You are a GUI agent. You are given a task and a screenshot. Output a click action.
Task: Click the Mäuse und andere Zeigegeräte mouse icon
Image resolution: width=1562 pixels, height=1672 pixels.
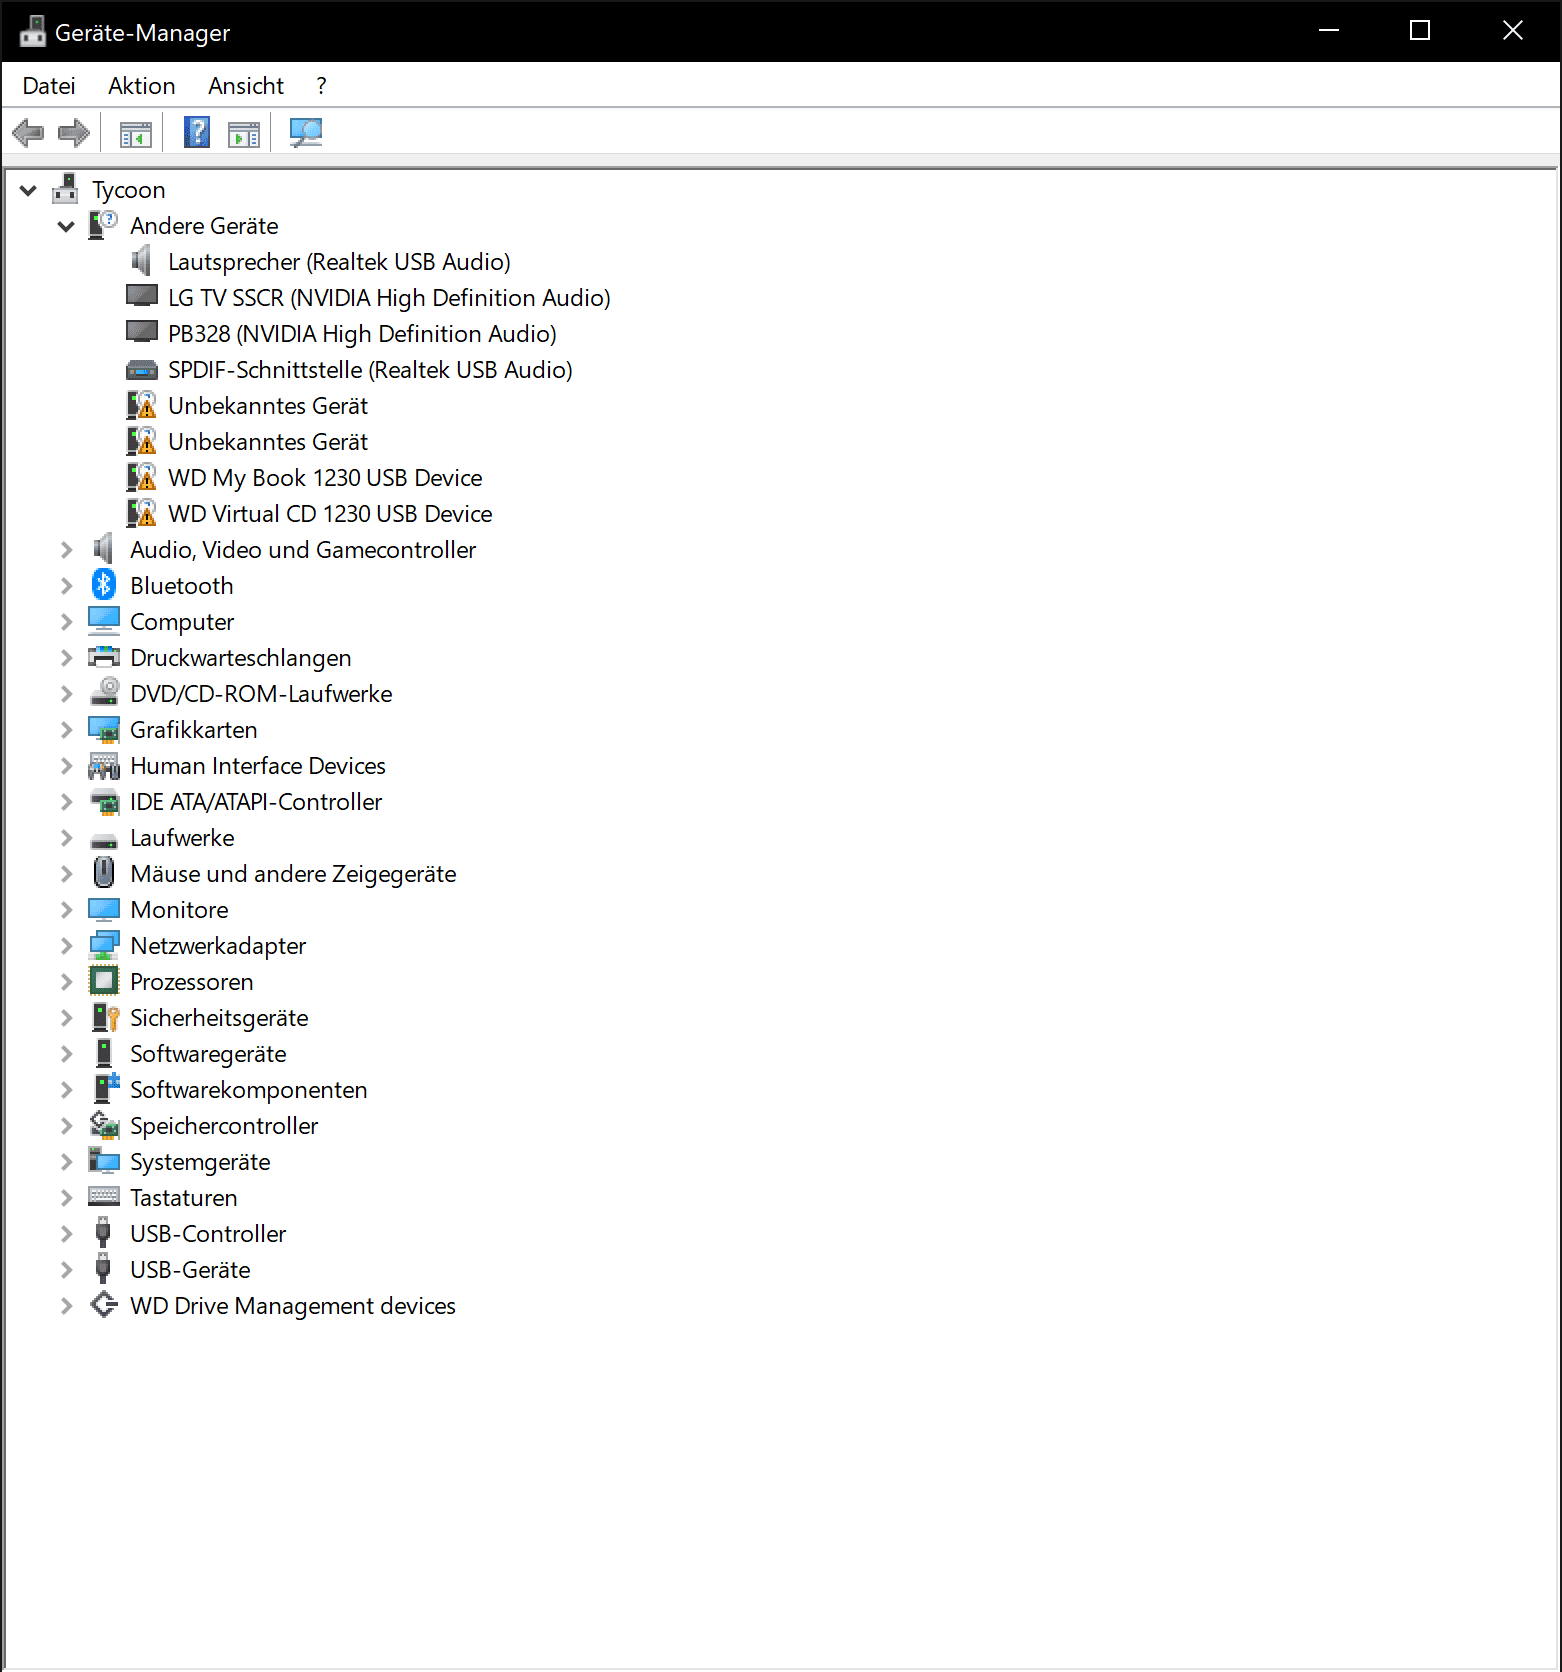pyautogui.click(x=103, y=873)
